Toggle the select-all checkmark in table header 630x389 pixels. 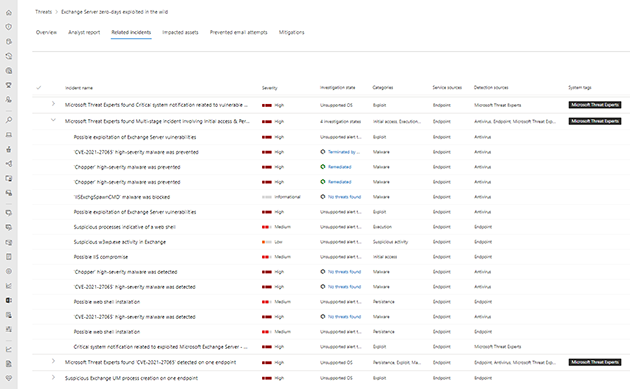tap(39, 88)
